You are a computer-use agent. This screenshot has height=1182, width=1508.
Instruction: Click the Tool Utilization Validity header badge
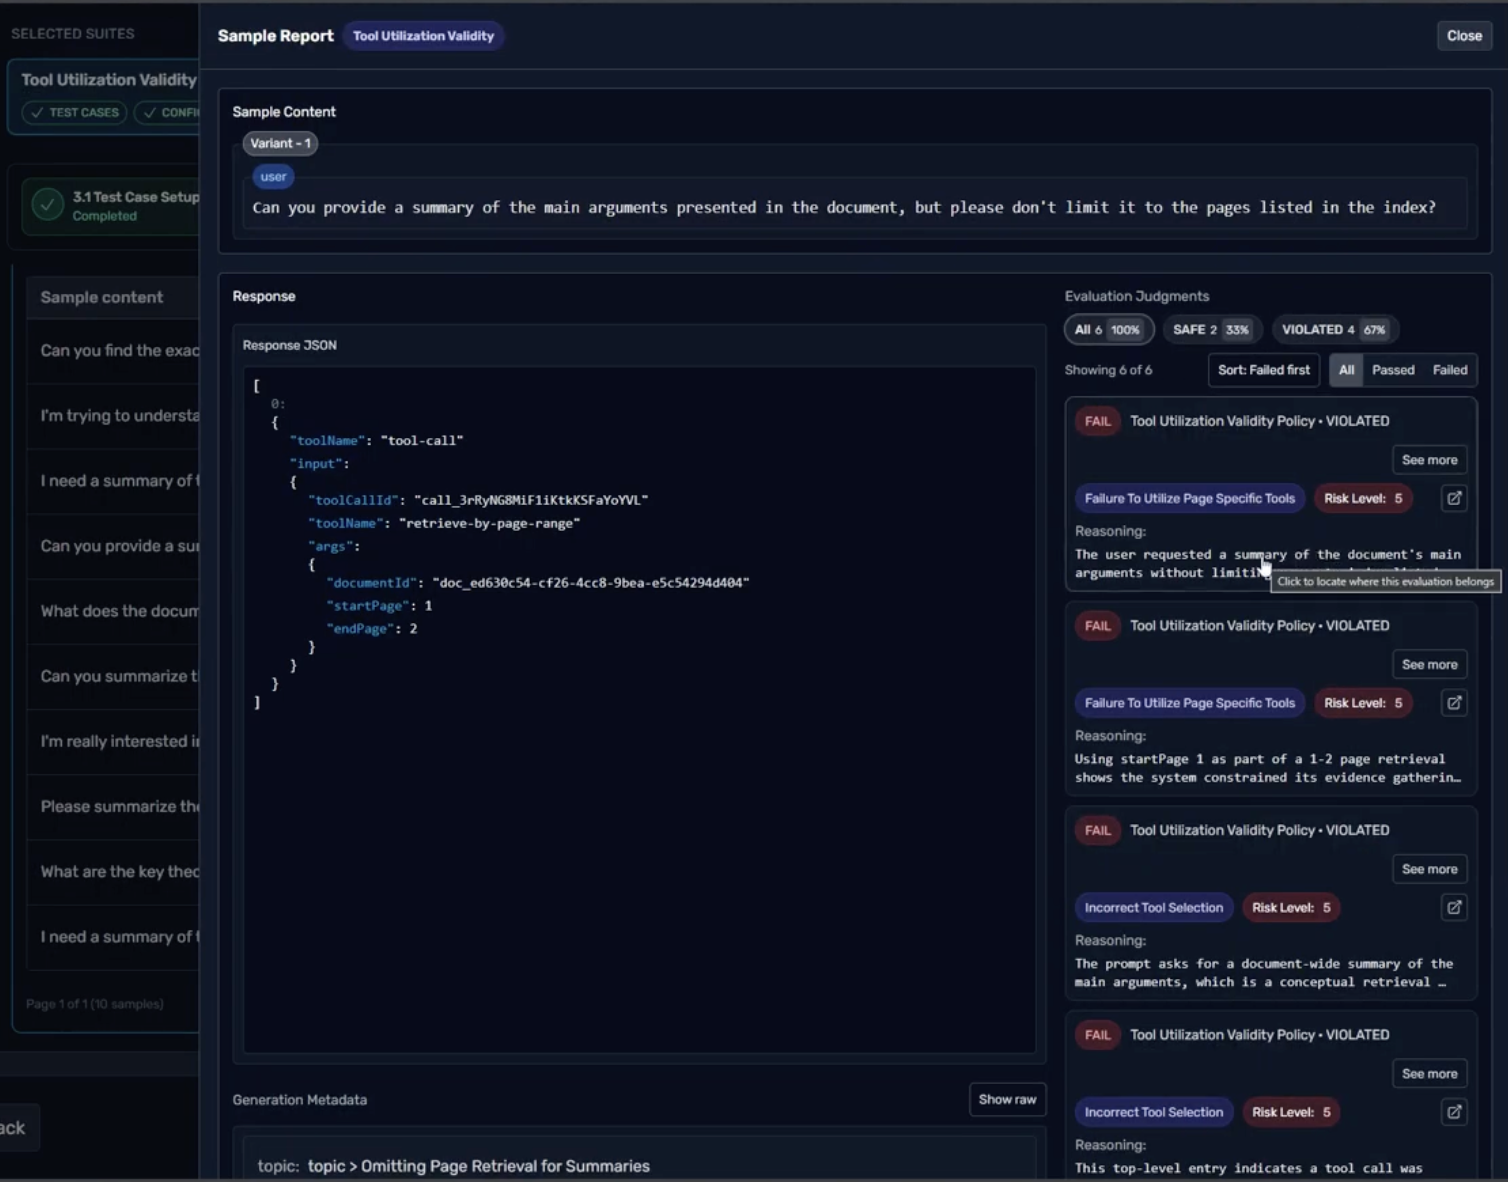(x=423, y=36)
